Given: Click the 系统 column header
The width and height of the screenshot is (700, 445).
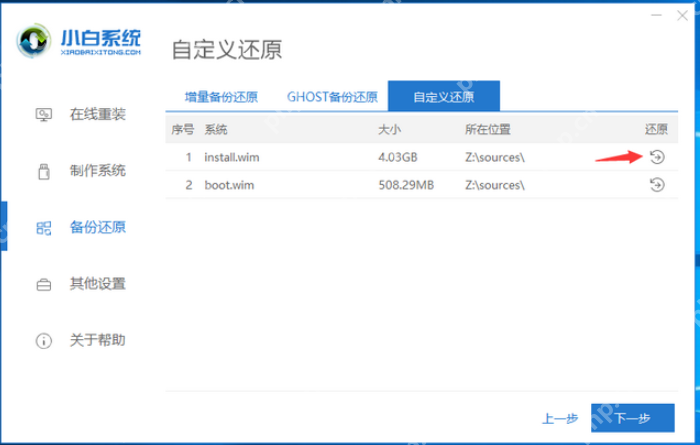Looking at the screenshot, I should point(216,130).
